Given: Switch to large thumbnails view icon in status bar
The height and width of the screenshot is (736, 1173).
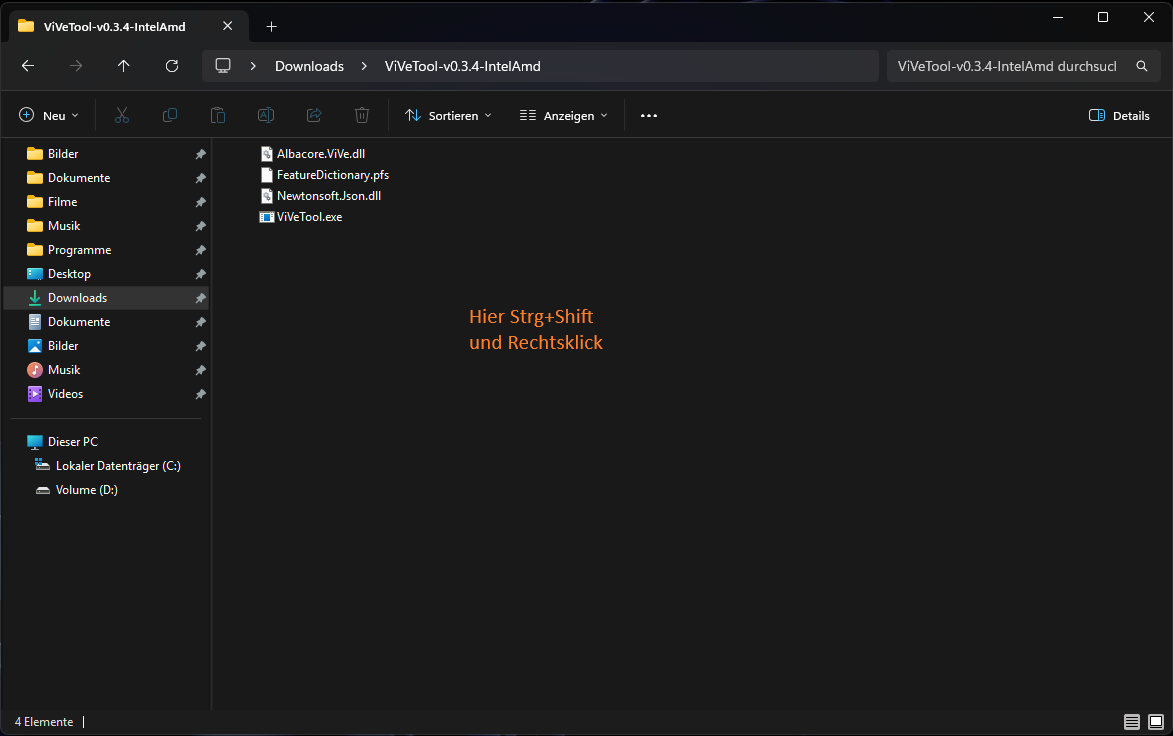Looking at the screenshot, I should 1156,722.
